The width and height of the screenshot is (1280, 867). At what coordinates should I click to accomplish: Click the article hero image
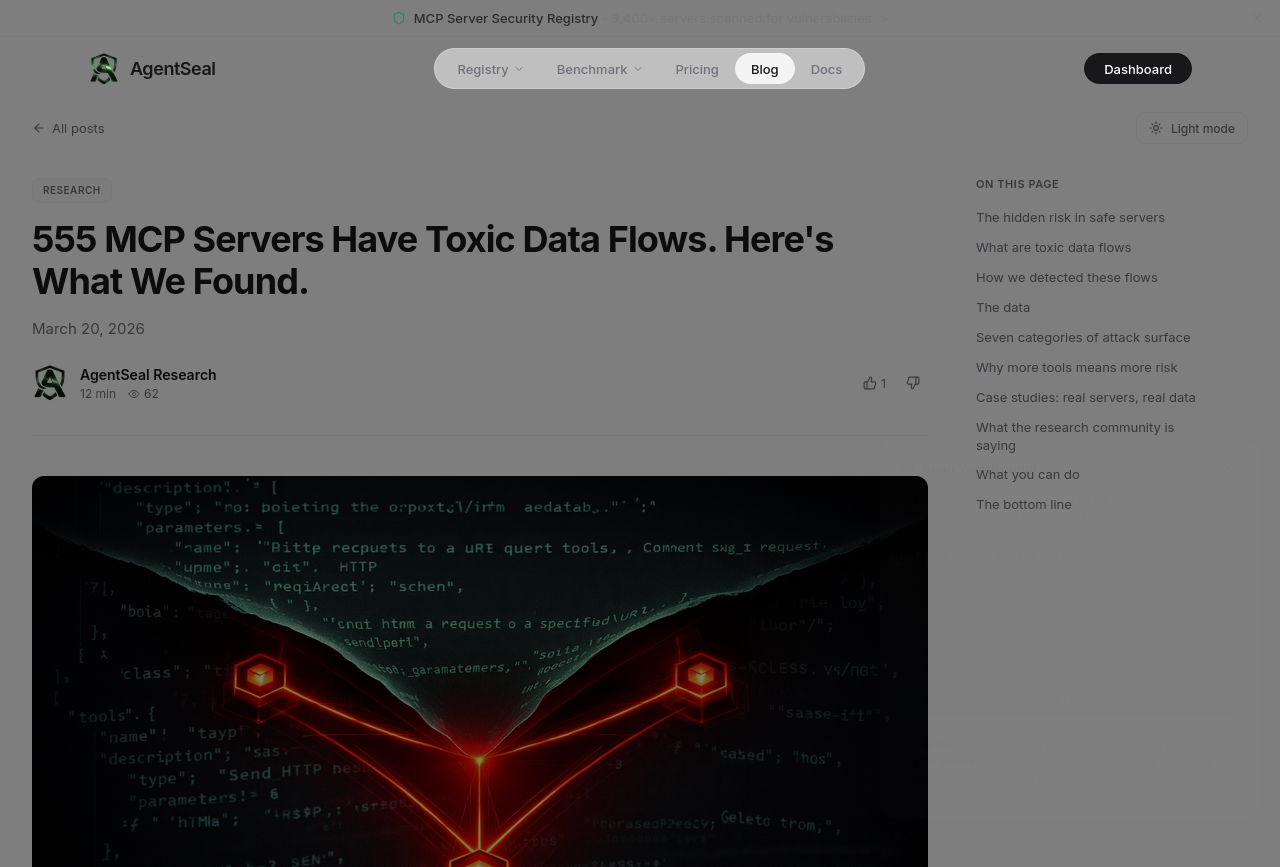click(480, 670)
